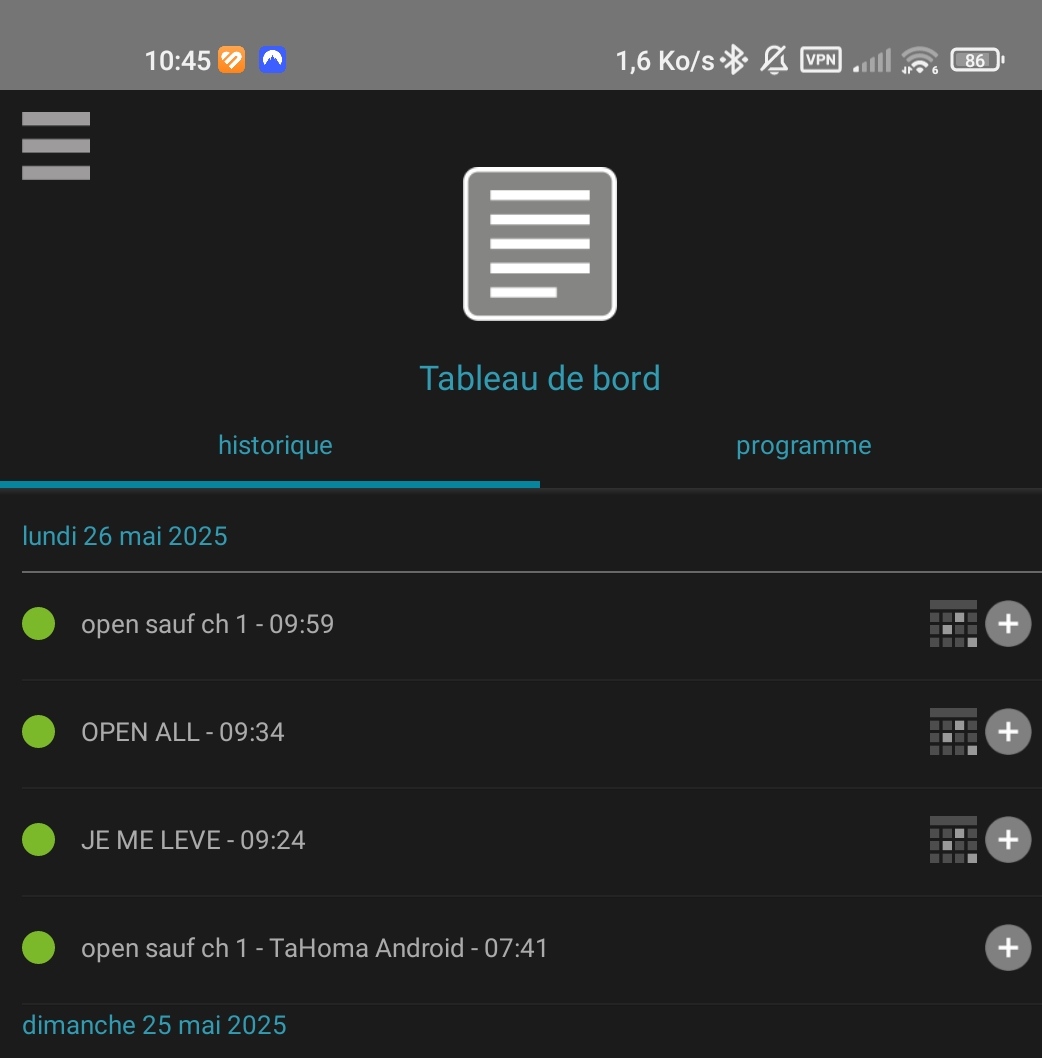Expand TaHoma Android 07:41 entry details
The image size is (1042, 1058).
[x=1008, y=947]
